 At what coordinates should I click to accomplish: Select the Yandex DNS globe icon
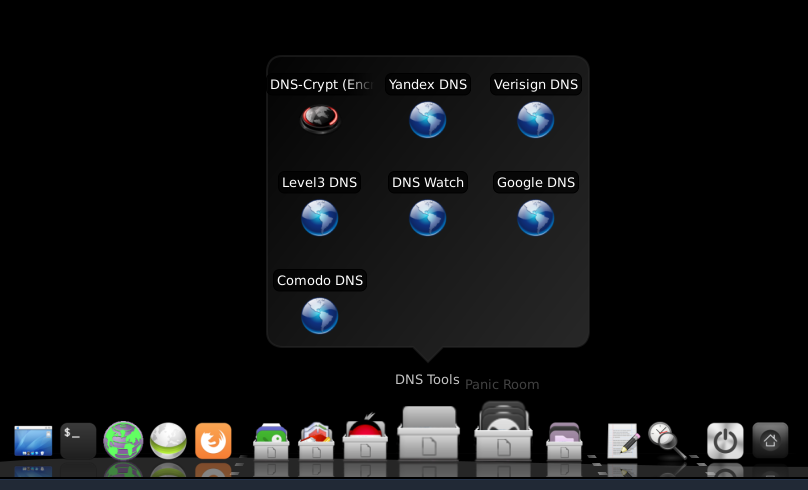coord(428,120)
